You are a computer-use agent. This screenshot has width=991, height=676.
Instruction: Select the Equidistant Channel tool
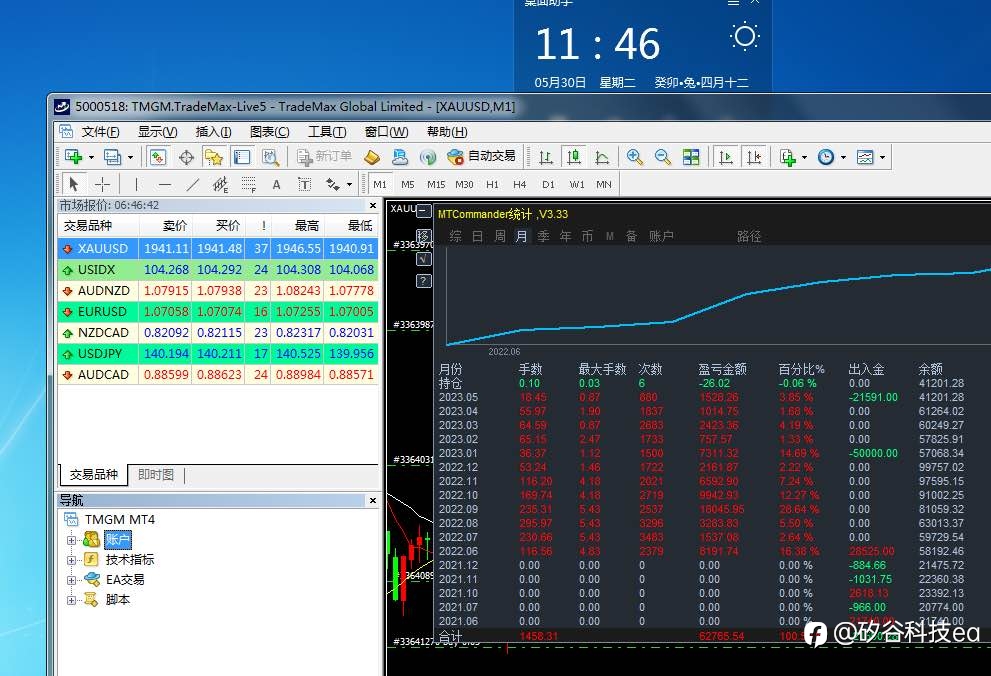coord(221,184)
